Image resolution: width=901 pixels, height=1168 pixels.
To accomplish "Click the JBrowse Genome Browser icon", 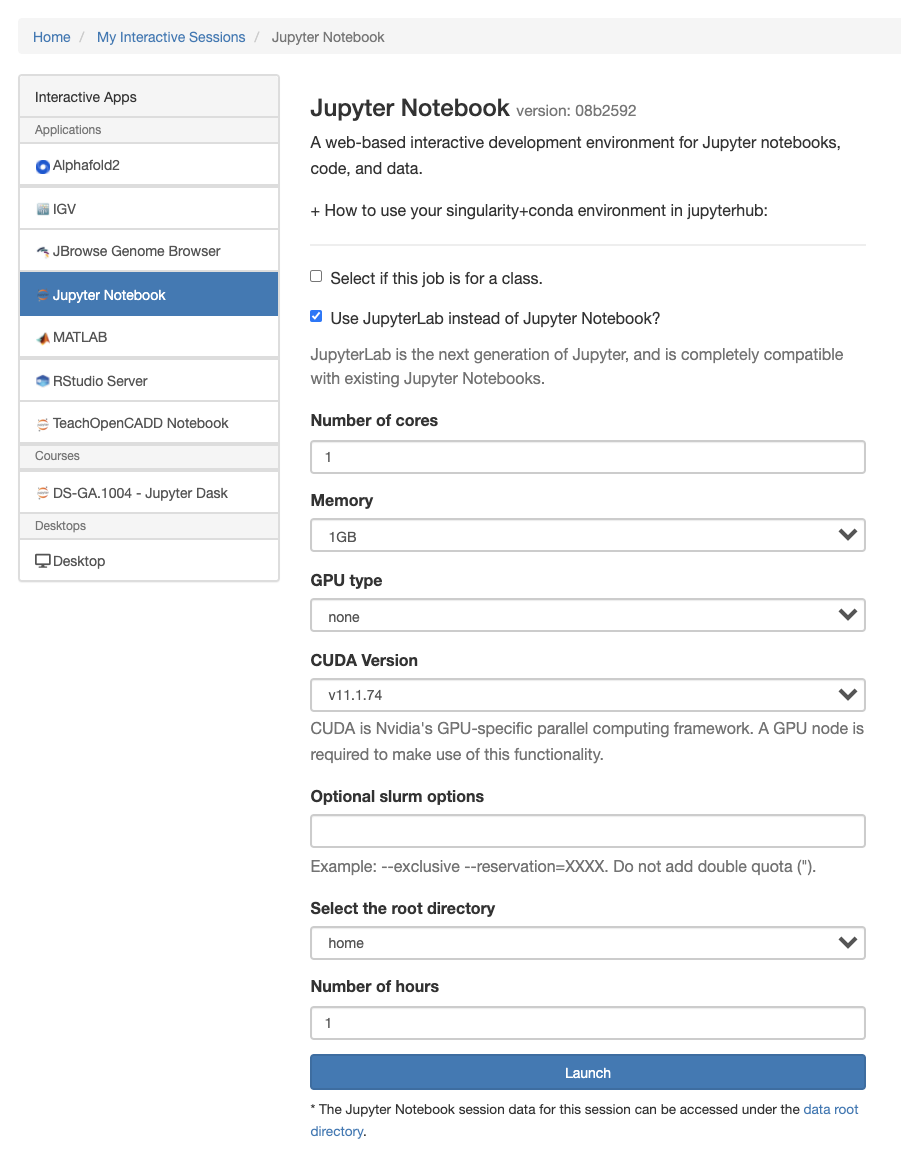I will [x=43, y=252].
